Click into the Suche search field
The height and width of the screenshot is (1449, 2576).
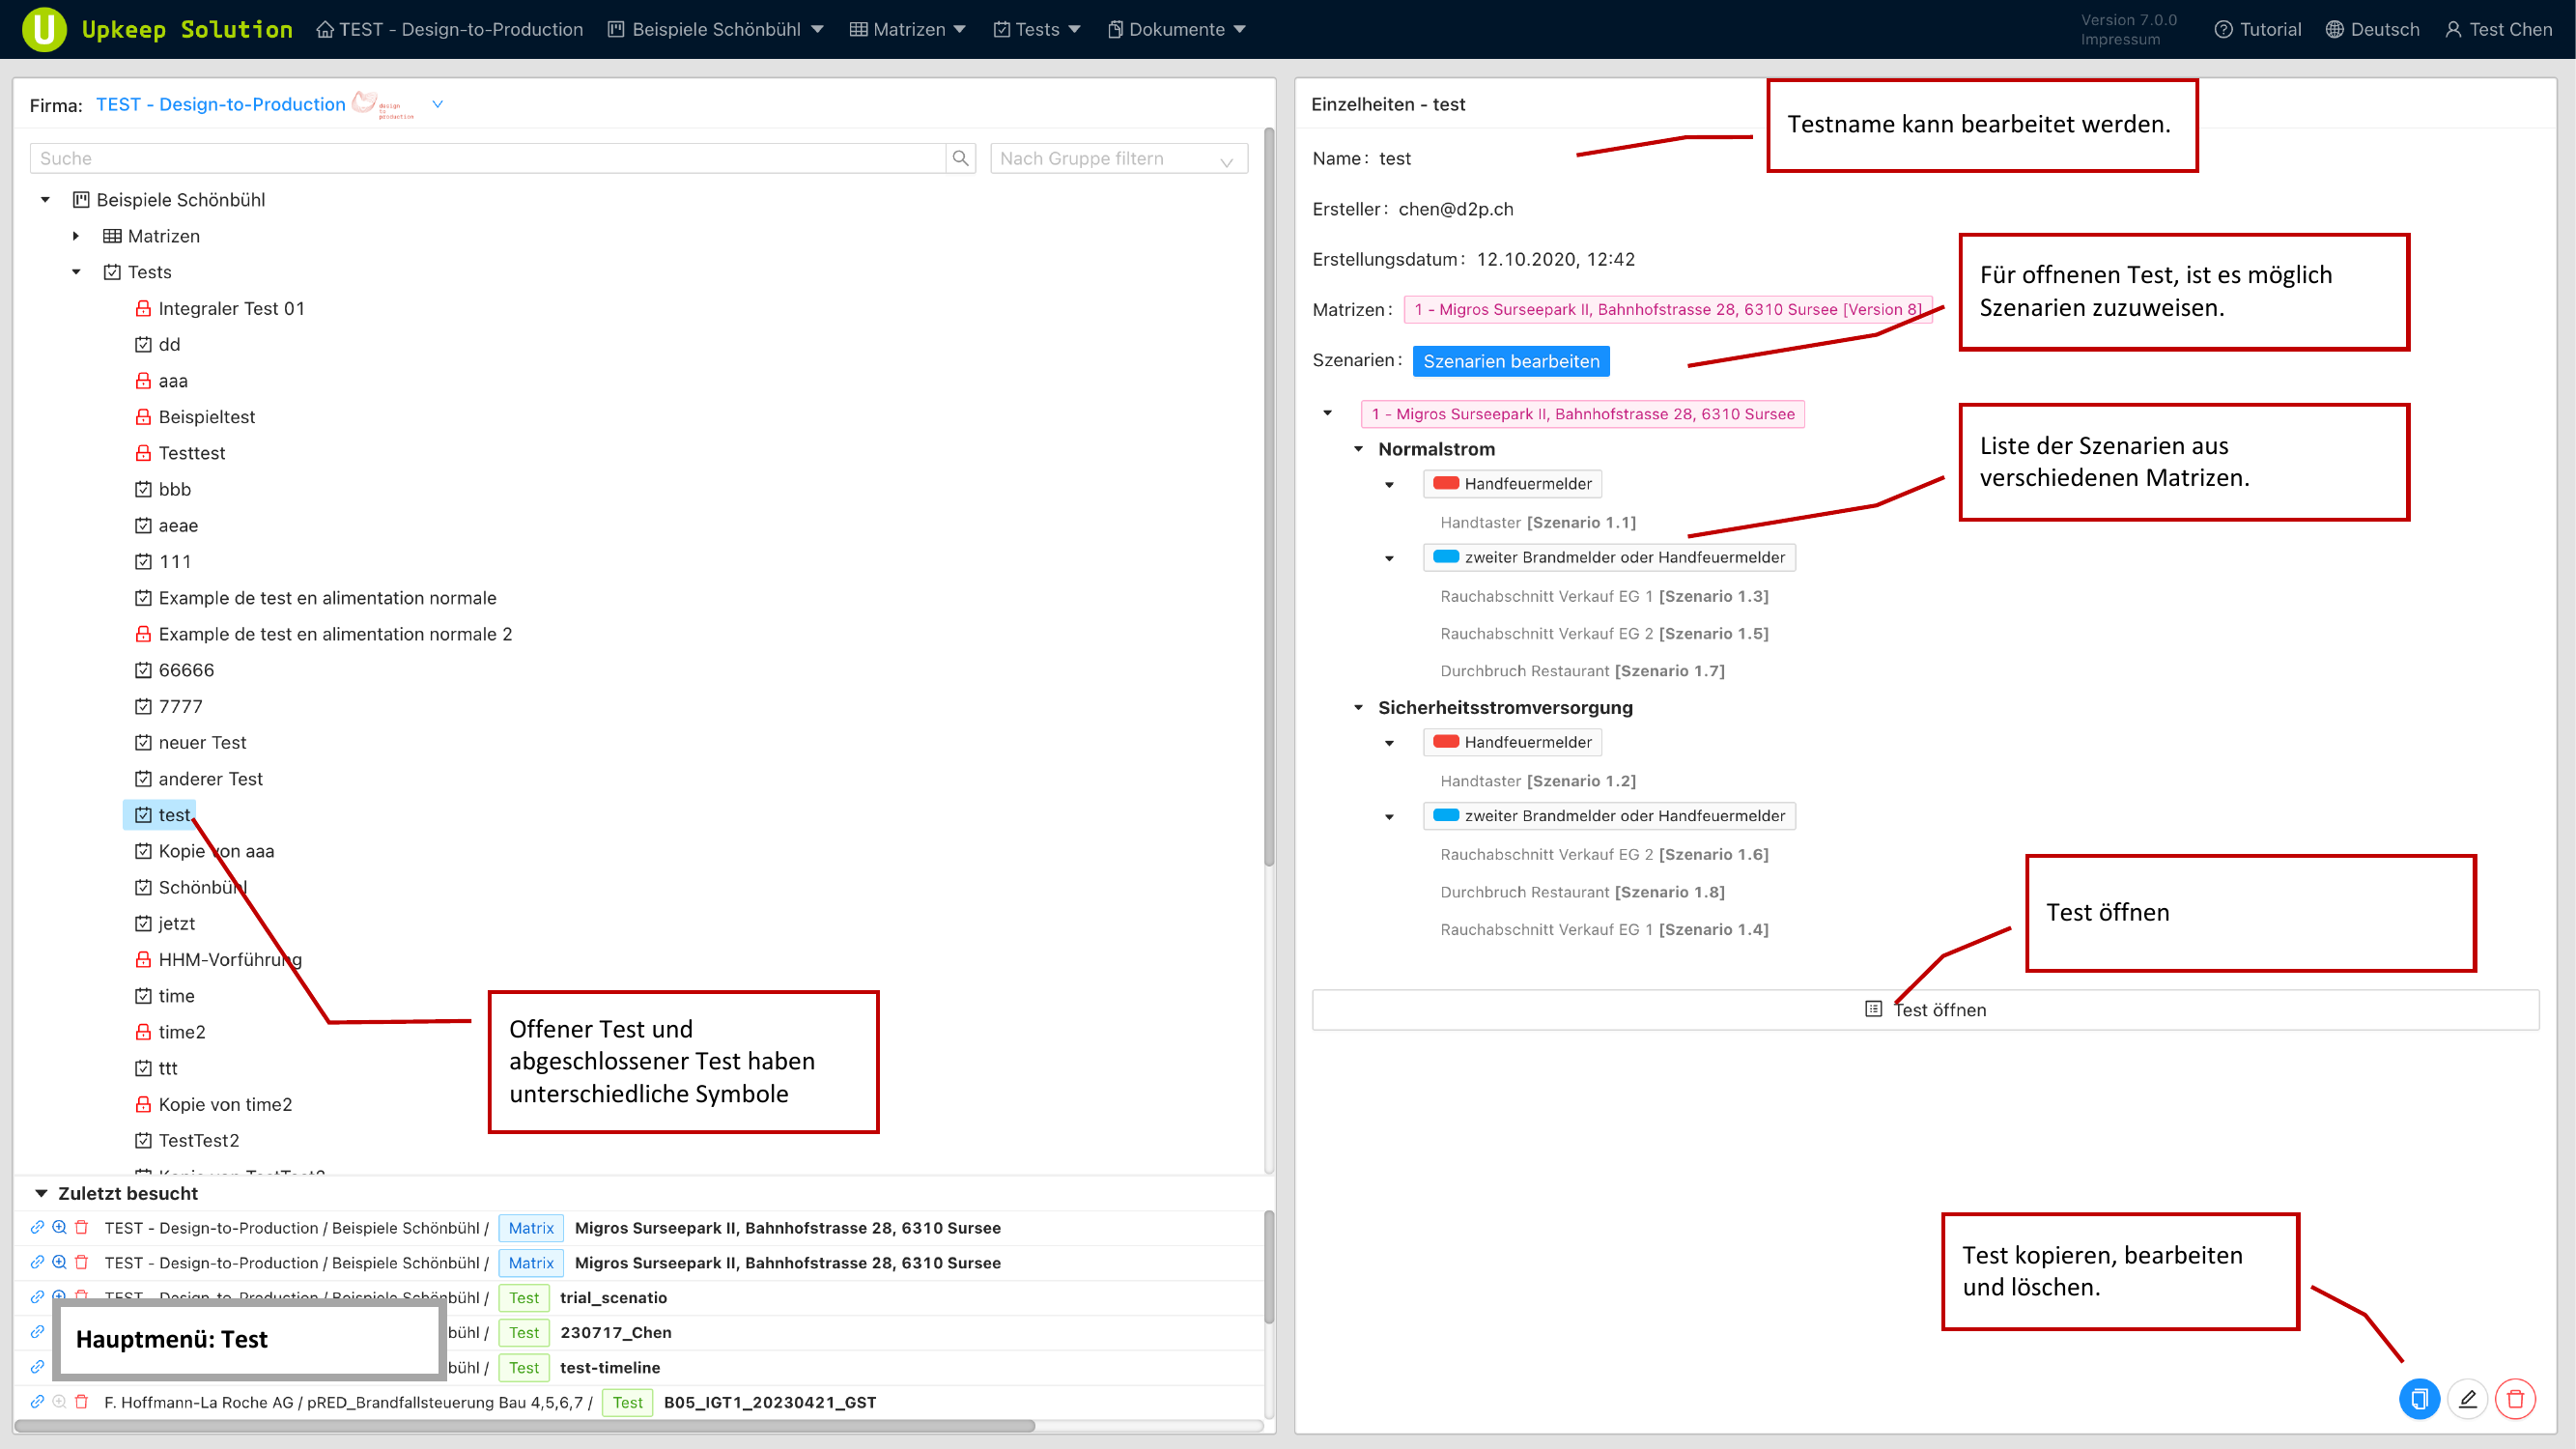tap(487, 158)
